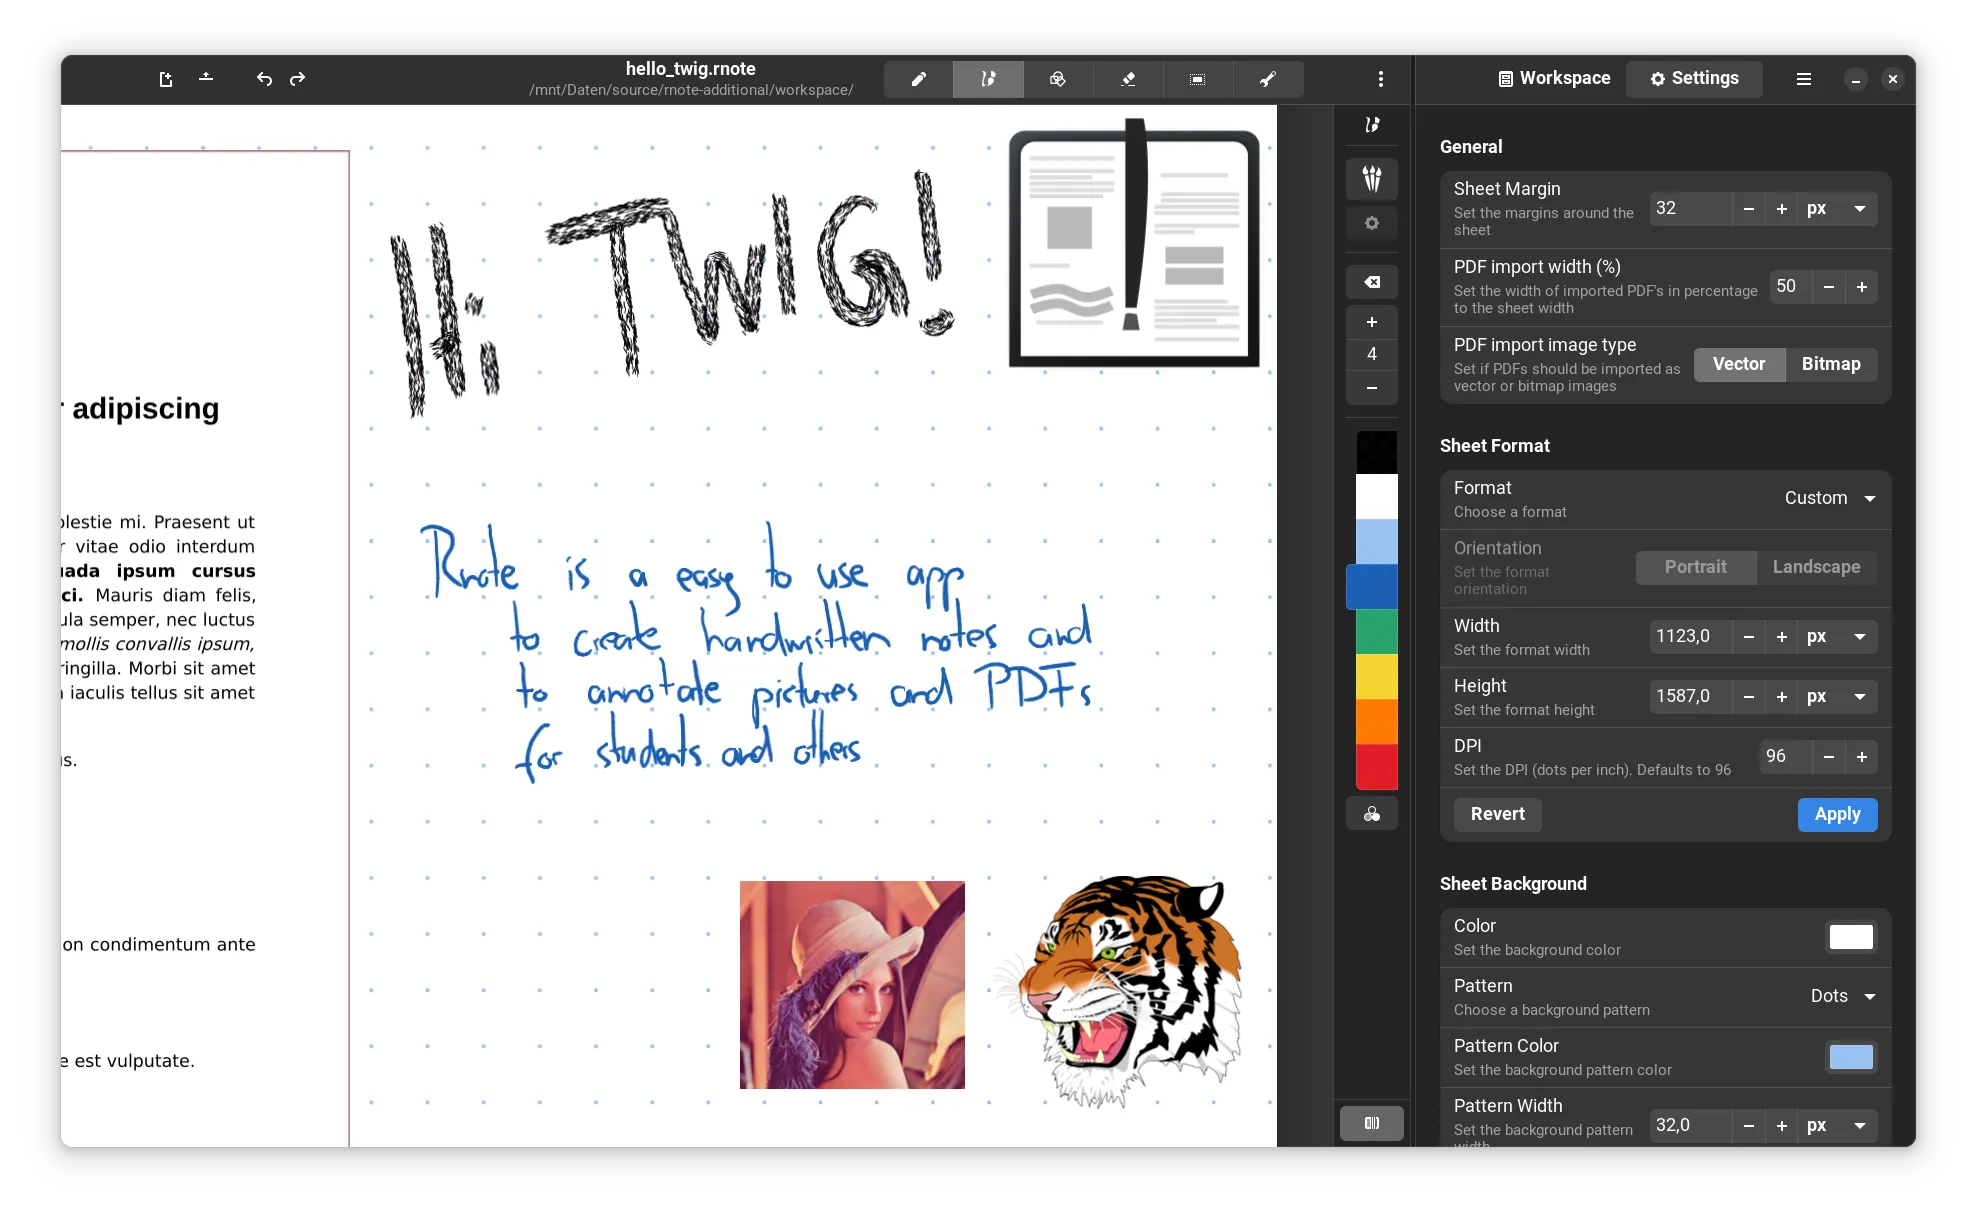1977x1214 pixels.
Task: Activate the rectangle Selector tool
Action: tap(1197, 79)
